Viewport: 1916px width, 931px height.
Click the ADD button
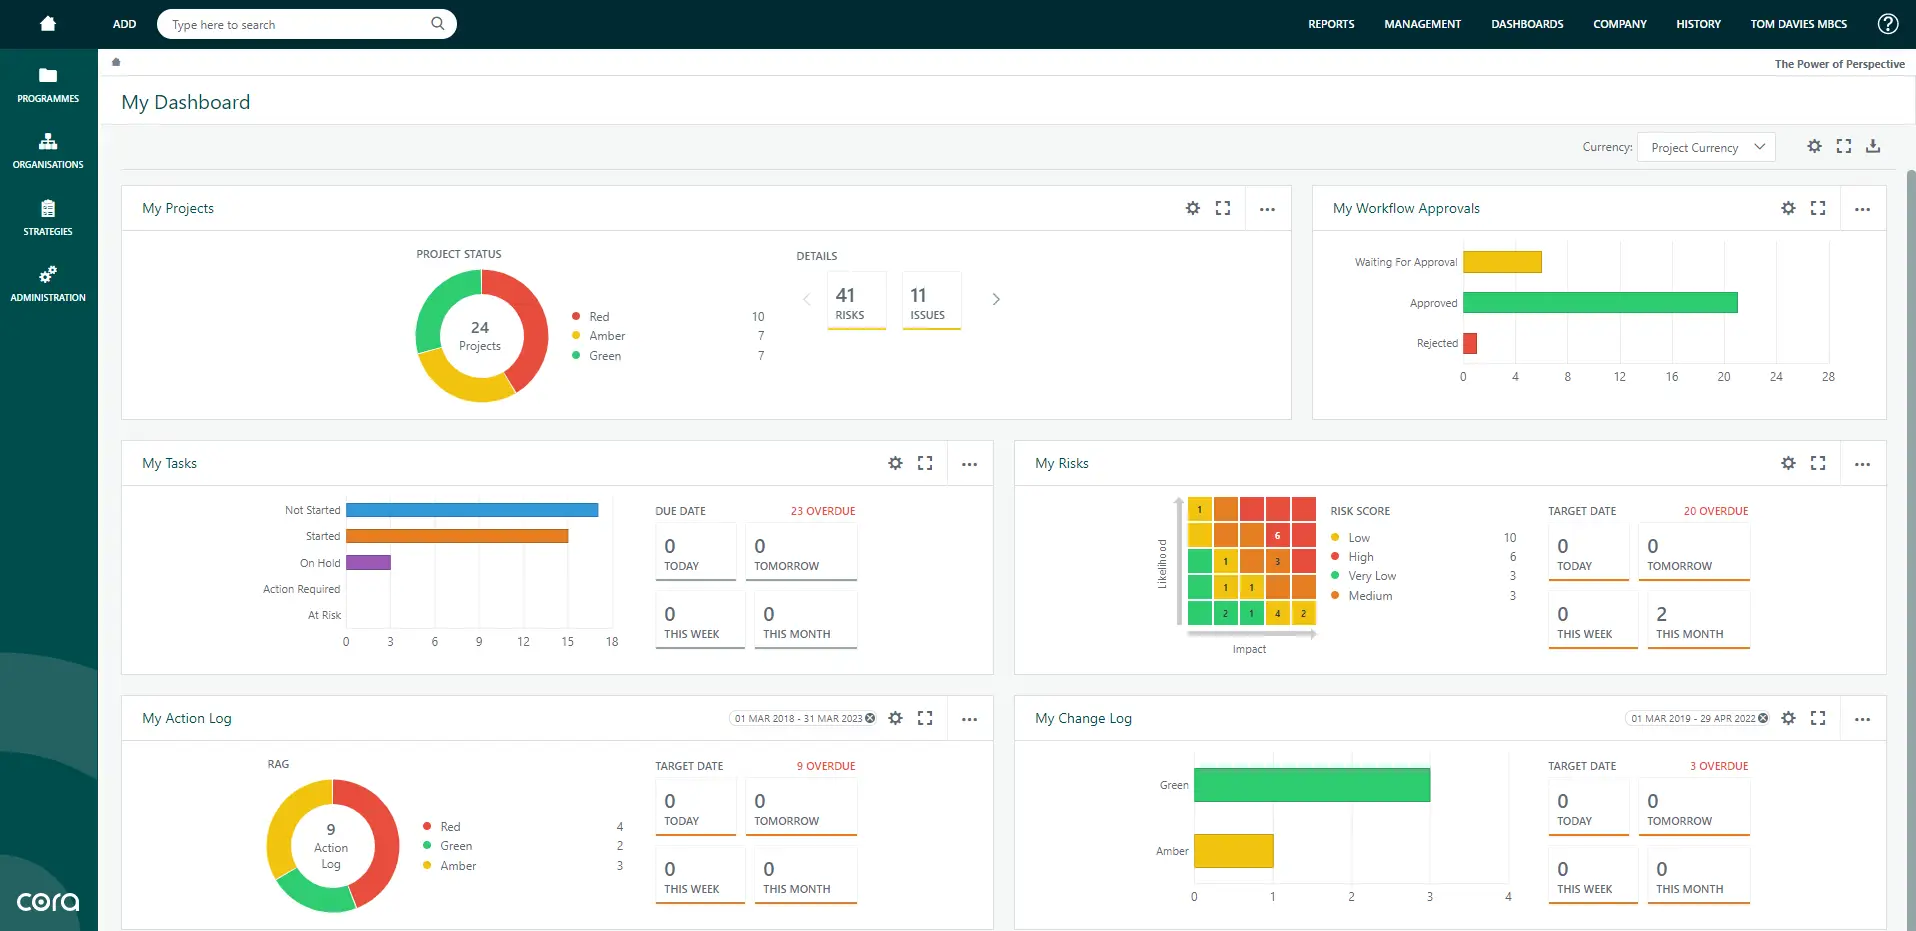point(124,24)
